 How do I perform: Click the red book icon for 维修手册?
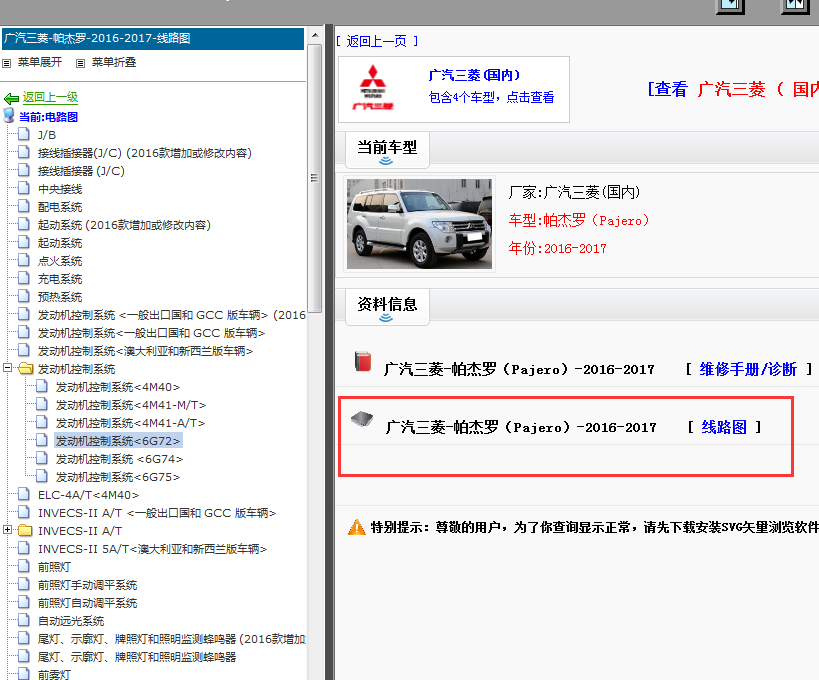click(362, 361)
